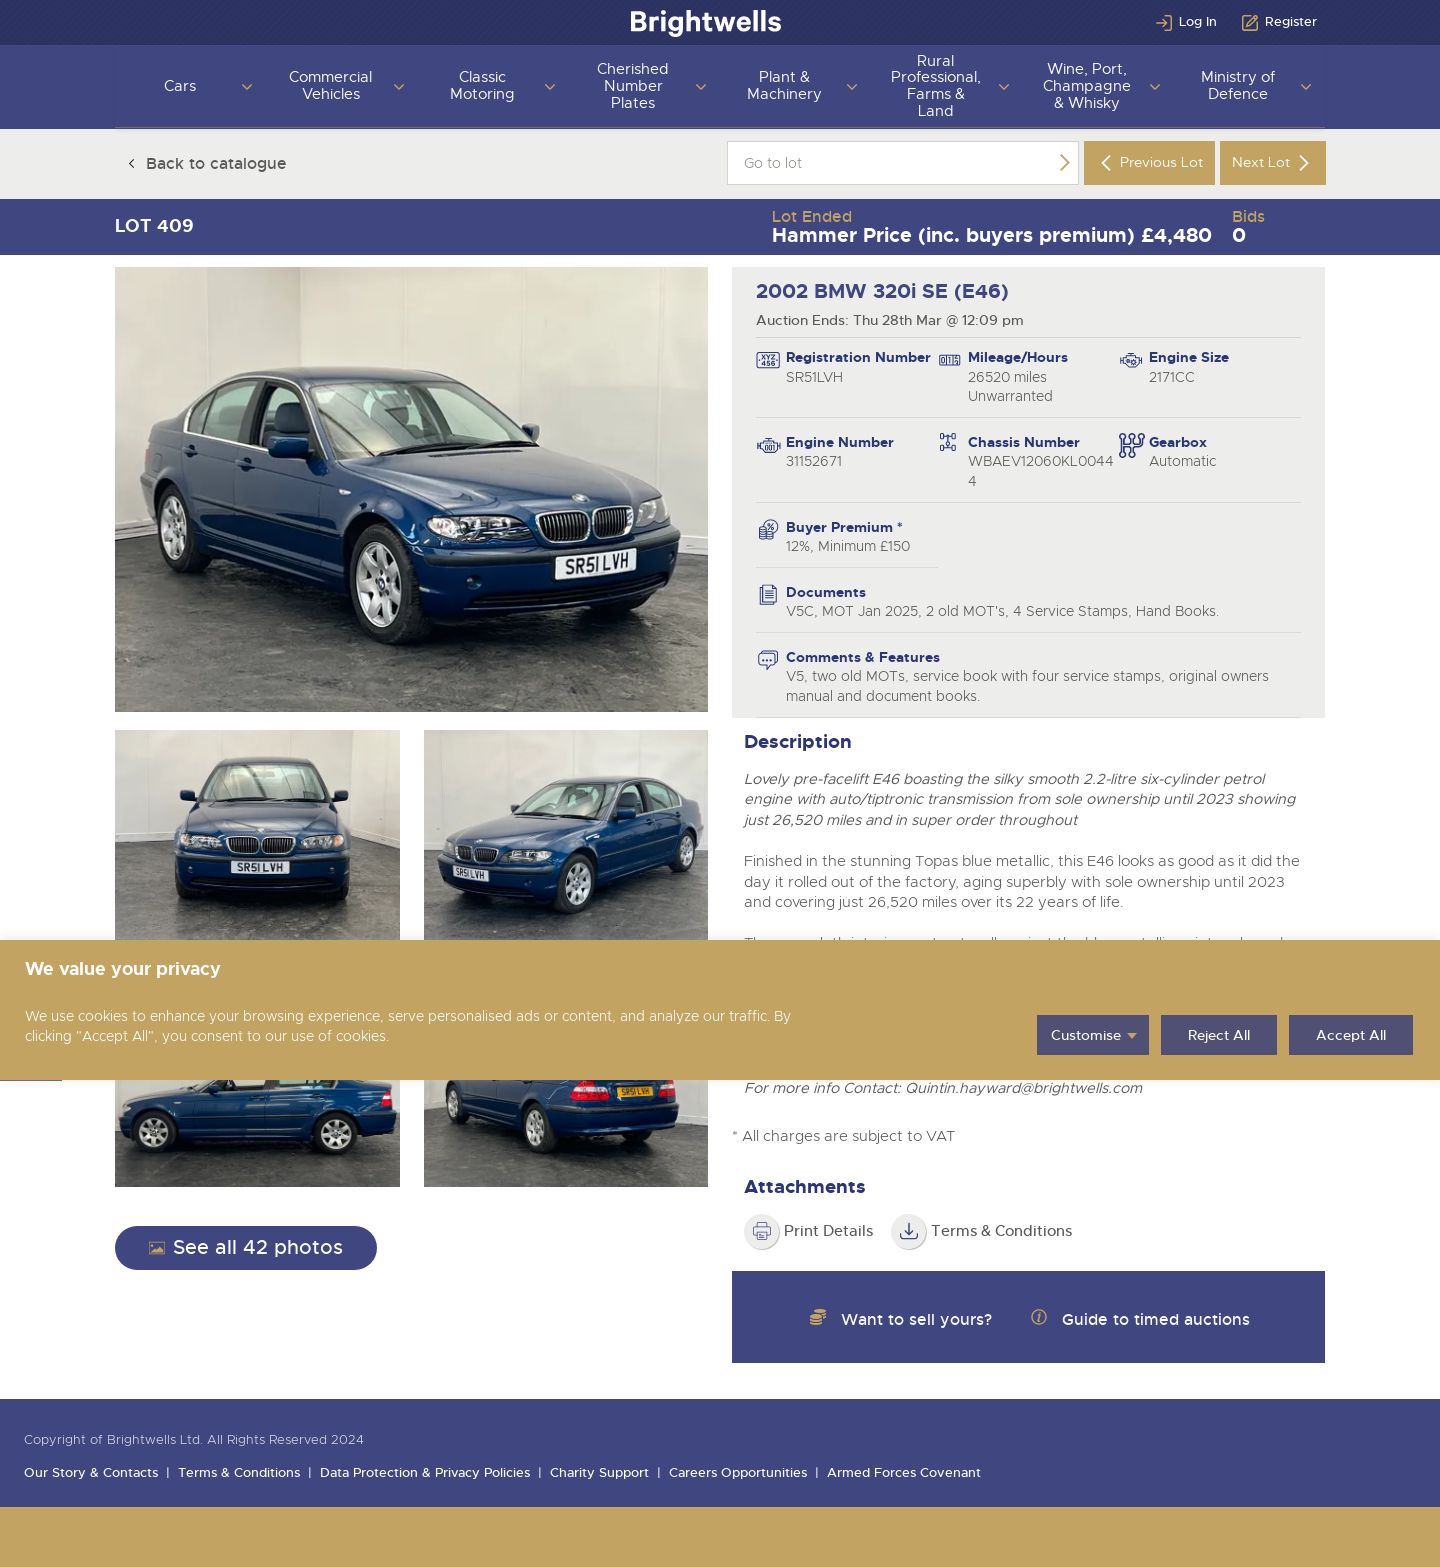Click the Log In link text
The height and width of the screenshot is (1567, 1440).
coord(1197,22)
